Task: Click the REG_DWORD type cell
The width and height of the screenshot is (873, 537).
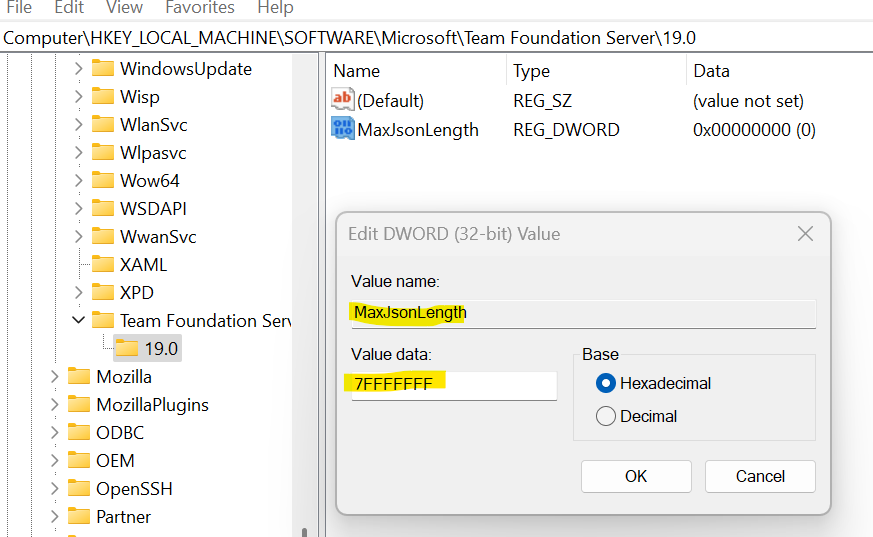Action: coord(566,130)
